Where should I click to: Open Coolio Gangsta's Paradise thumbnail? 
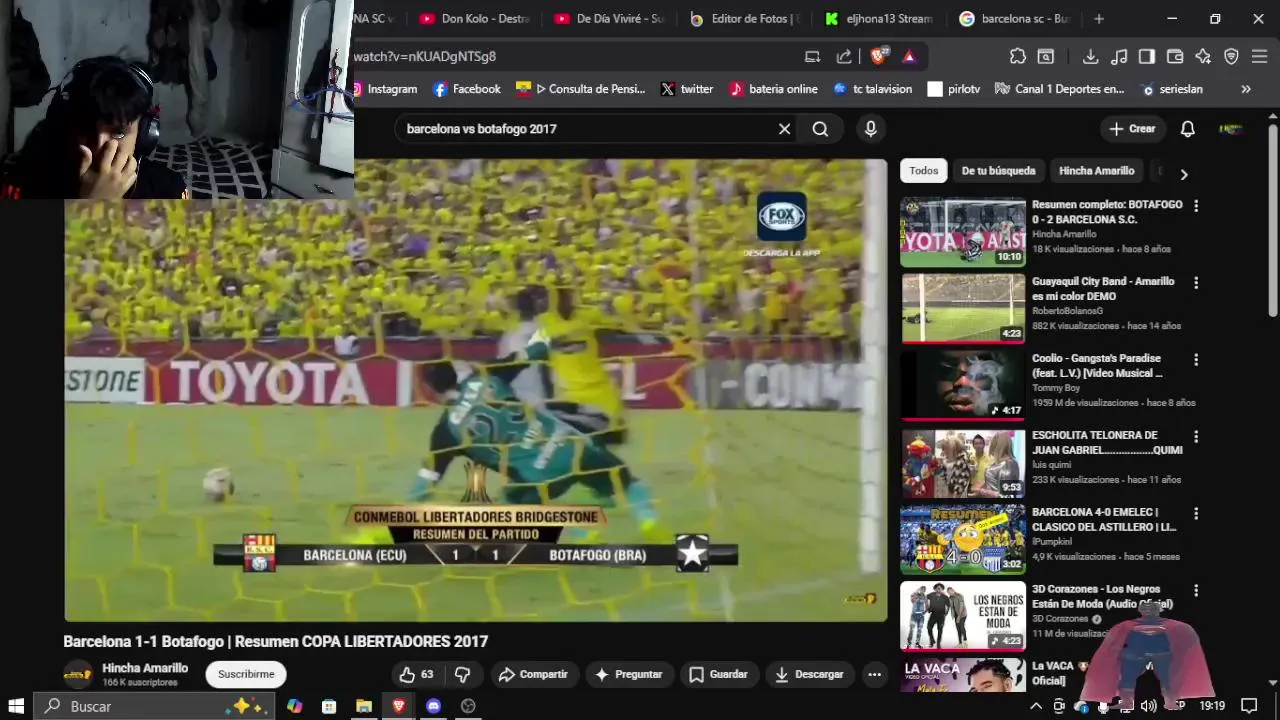(963, 386)
